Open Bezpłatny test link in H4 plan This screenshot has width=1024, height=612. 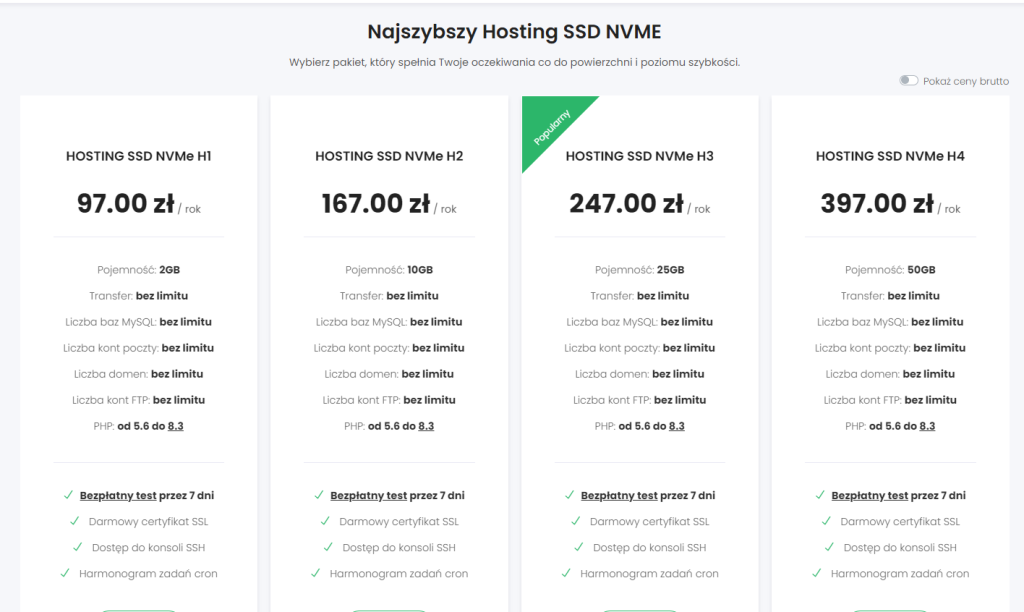[x=869, y=495]
